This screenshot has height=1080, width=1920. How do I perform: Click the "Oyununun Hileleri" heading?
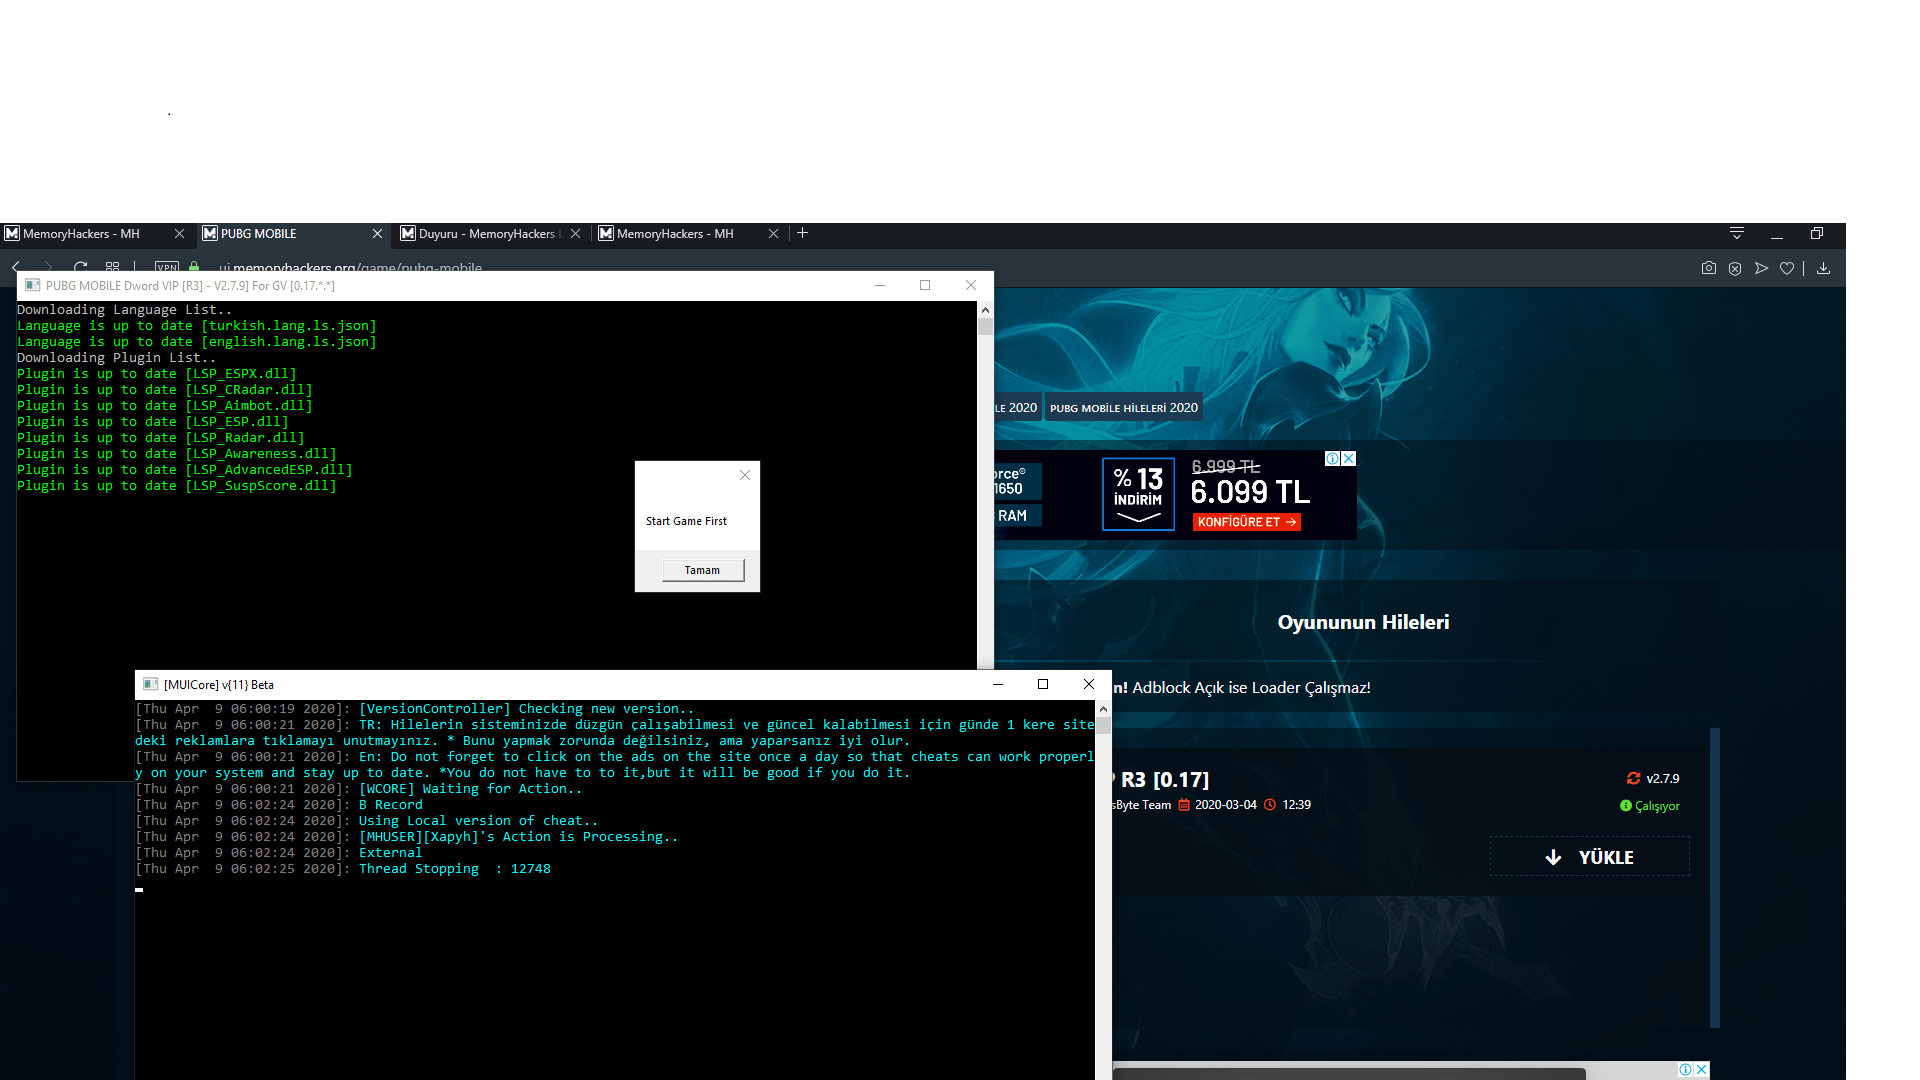click(x=1363, y=622)
